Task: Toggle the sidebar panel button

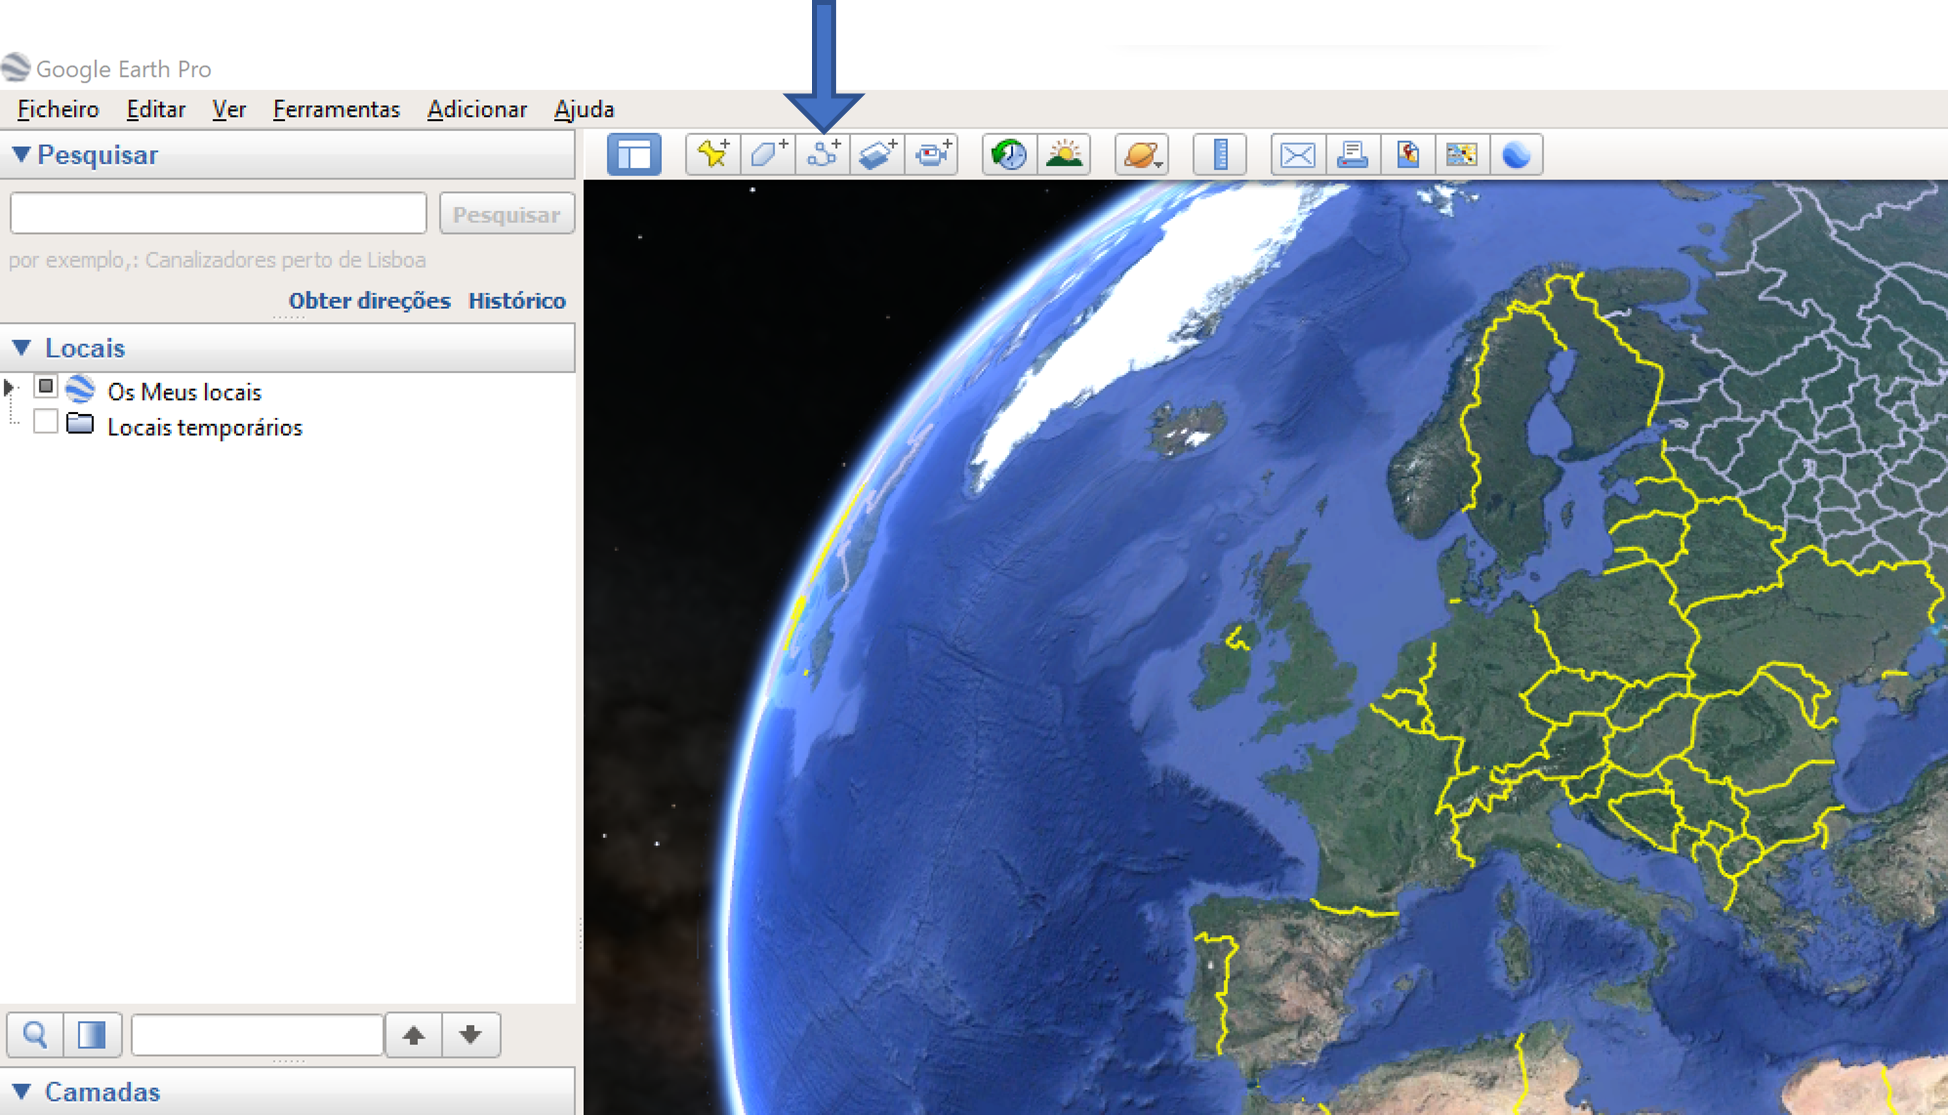Action: (634, 155)
